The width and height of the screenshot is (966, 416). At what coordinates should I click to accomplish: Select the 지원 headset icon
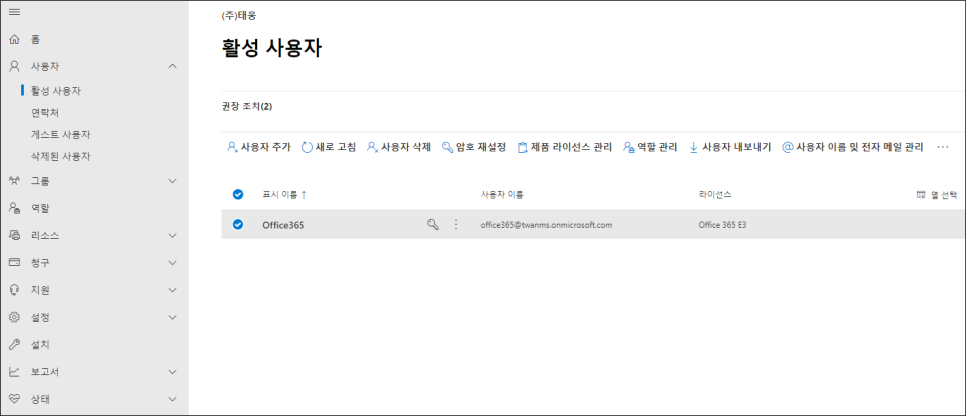[x=14, y=290]
